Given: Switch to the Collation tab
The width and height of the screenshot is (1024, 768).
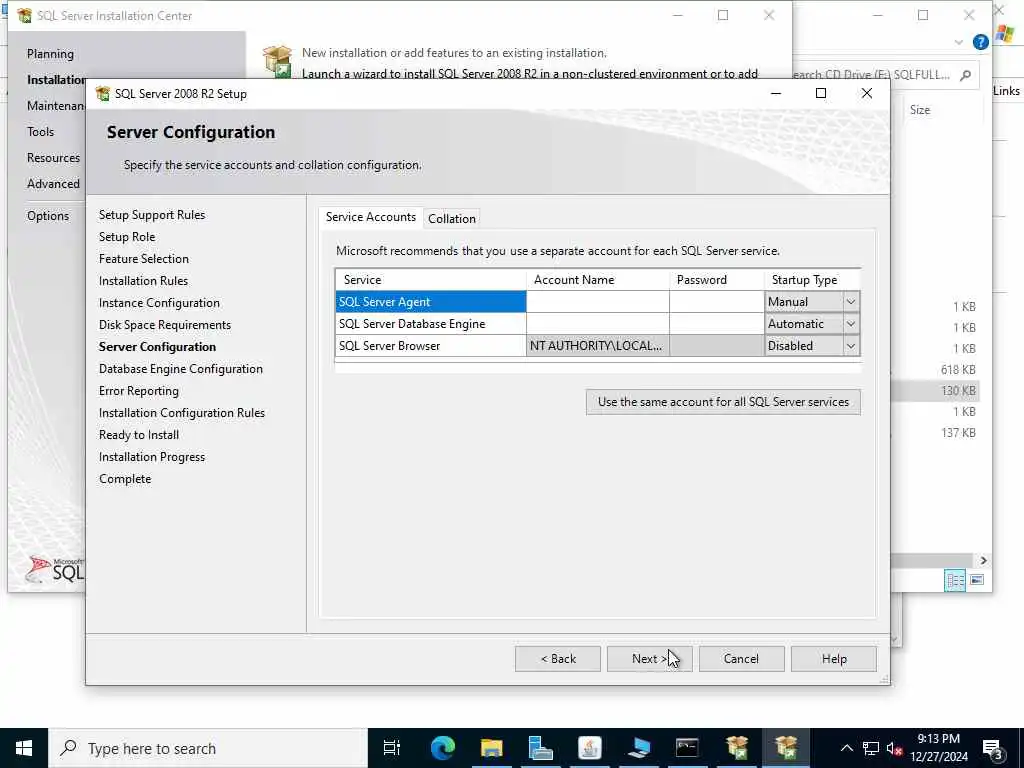Looking at the screenshot, I should point(451,219).
